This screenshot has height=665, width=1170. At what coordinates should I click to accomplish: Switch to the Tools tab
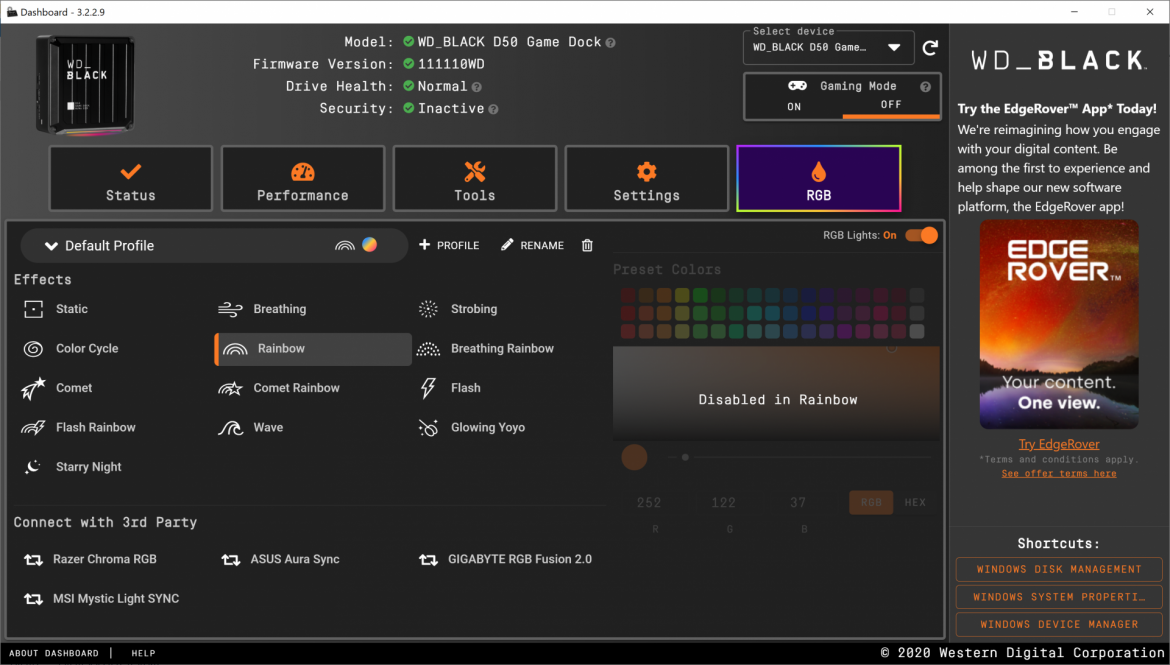click(x=475, y=179)
